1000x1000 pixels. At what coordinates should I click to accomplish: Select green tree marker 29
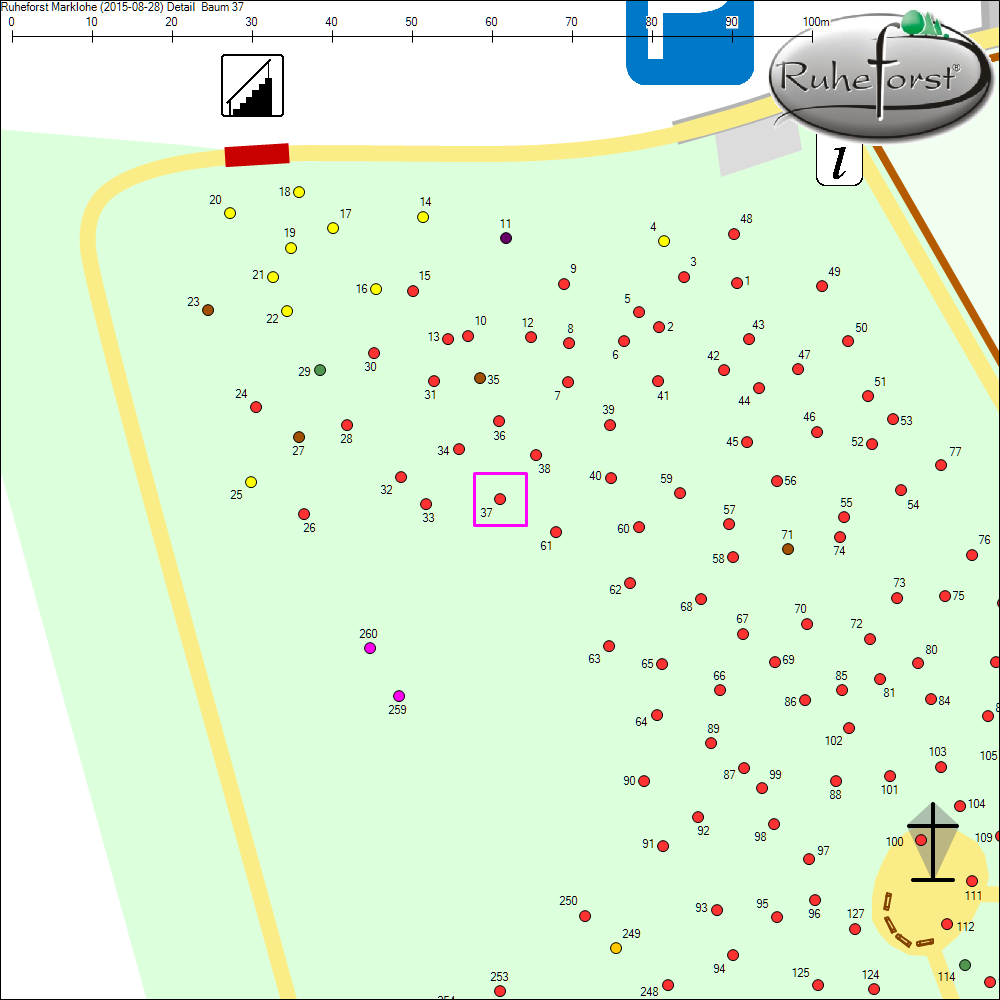(320, 370)
